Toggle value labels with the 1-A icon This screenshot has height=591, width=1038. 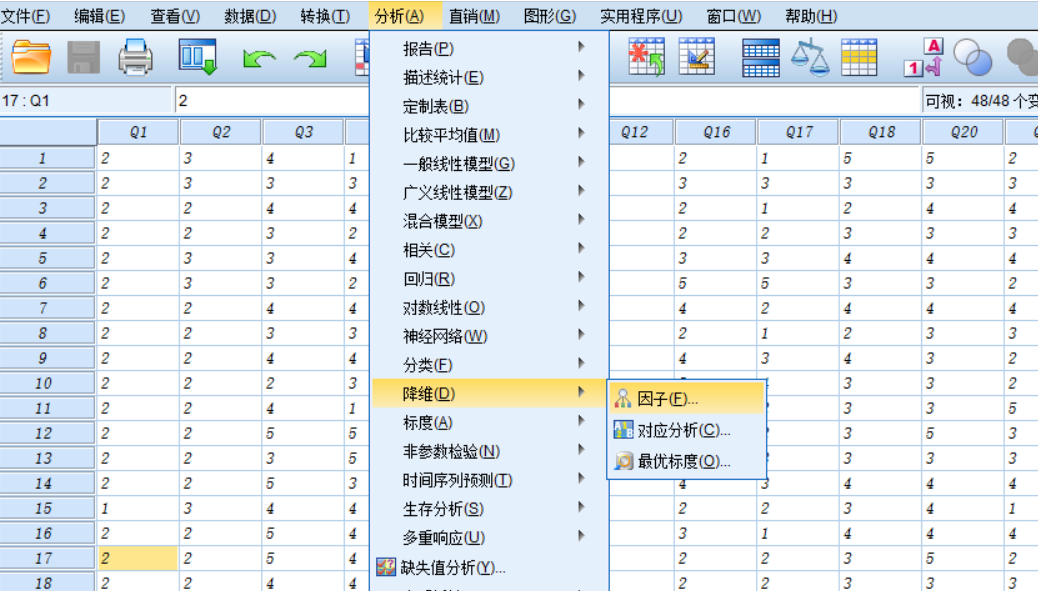pos(922,57)
